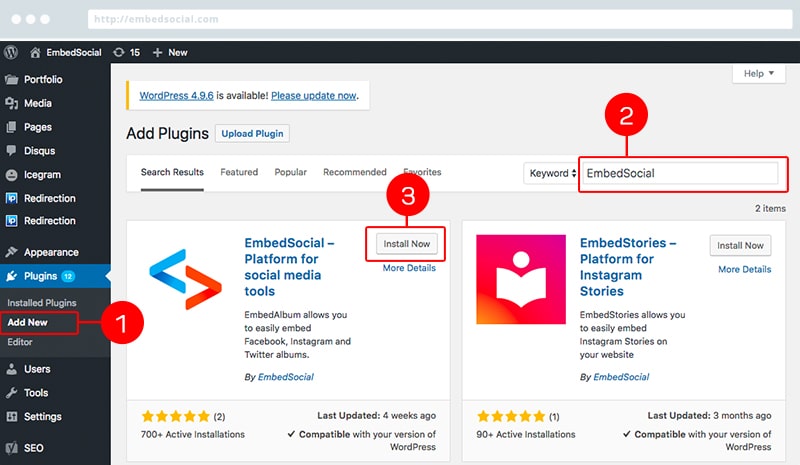Click the 'Add Plugins' page heading
The height and width of the screenshot is (465, 800).
pos(167,133)
